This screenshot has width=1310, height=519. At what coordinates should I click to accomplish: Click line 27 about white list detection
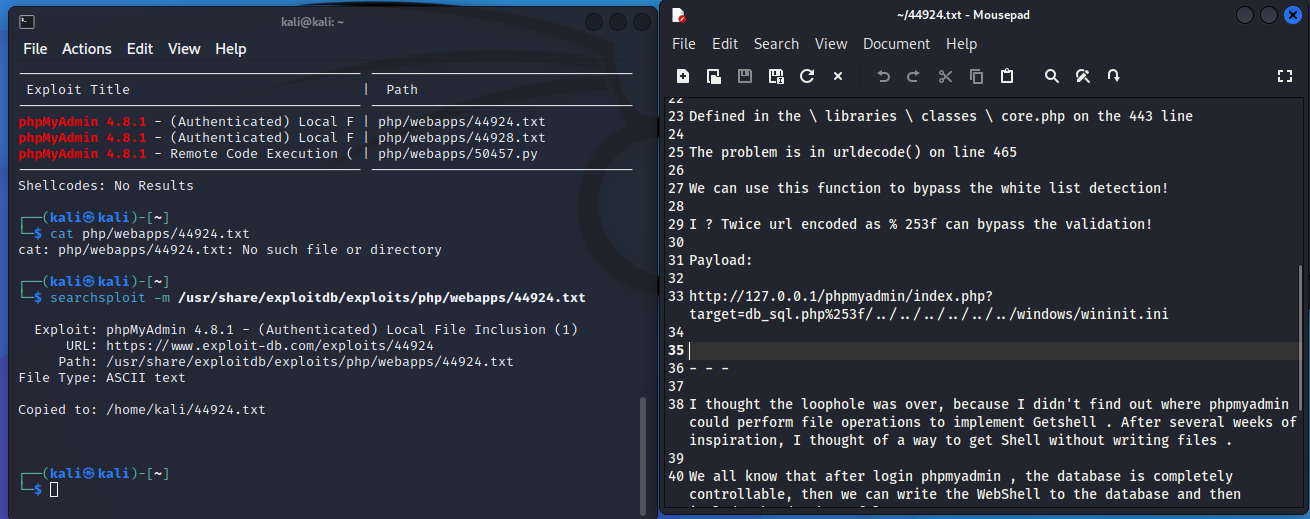point(929,188)
